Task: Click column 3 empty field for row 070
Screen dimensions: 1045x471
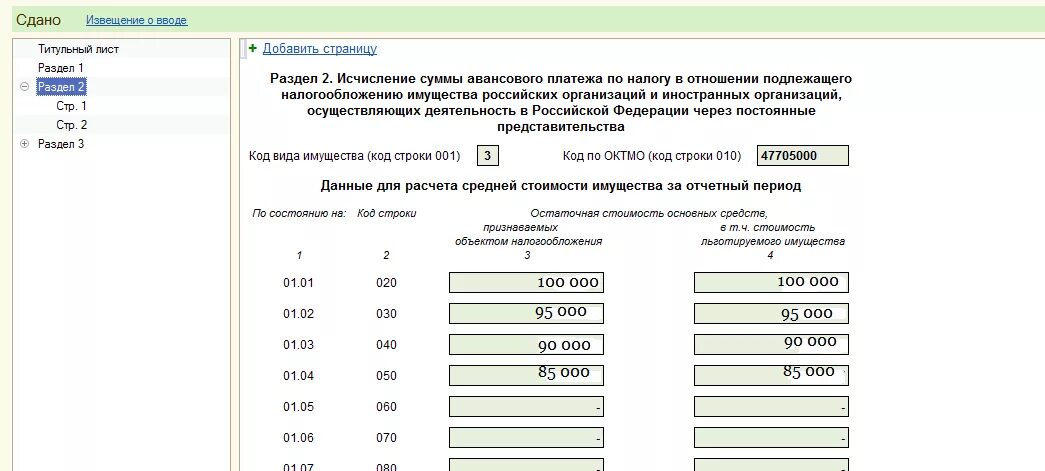Action: (x=526, y=437)
